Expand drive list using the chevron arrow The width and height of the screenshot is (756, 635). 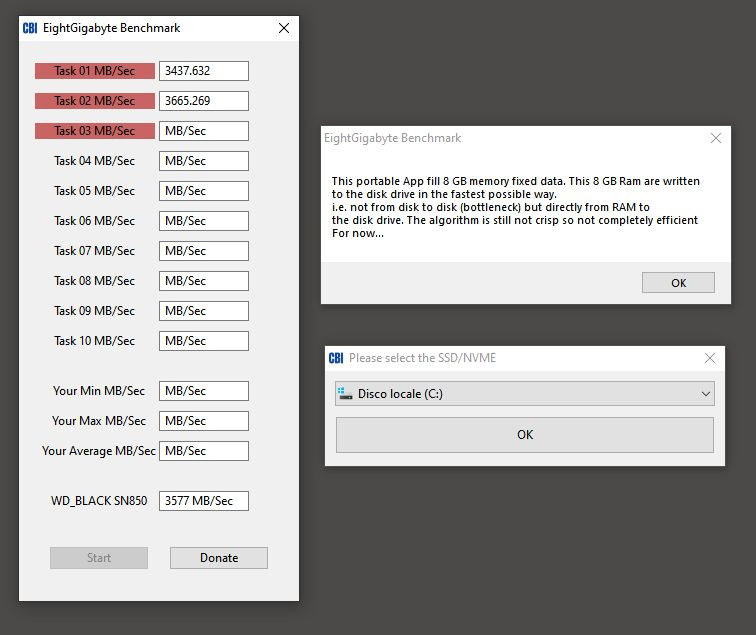pyautogui.click(x=705, y=394)
